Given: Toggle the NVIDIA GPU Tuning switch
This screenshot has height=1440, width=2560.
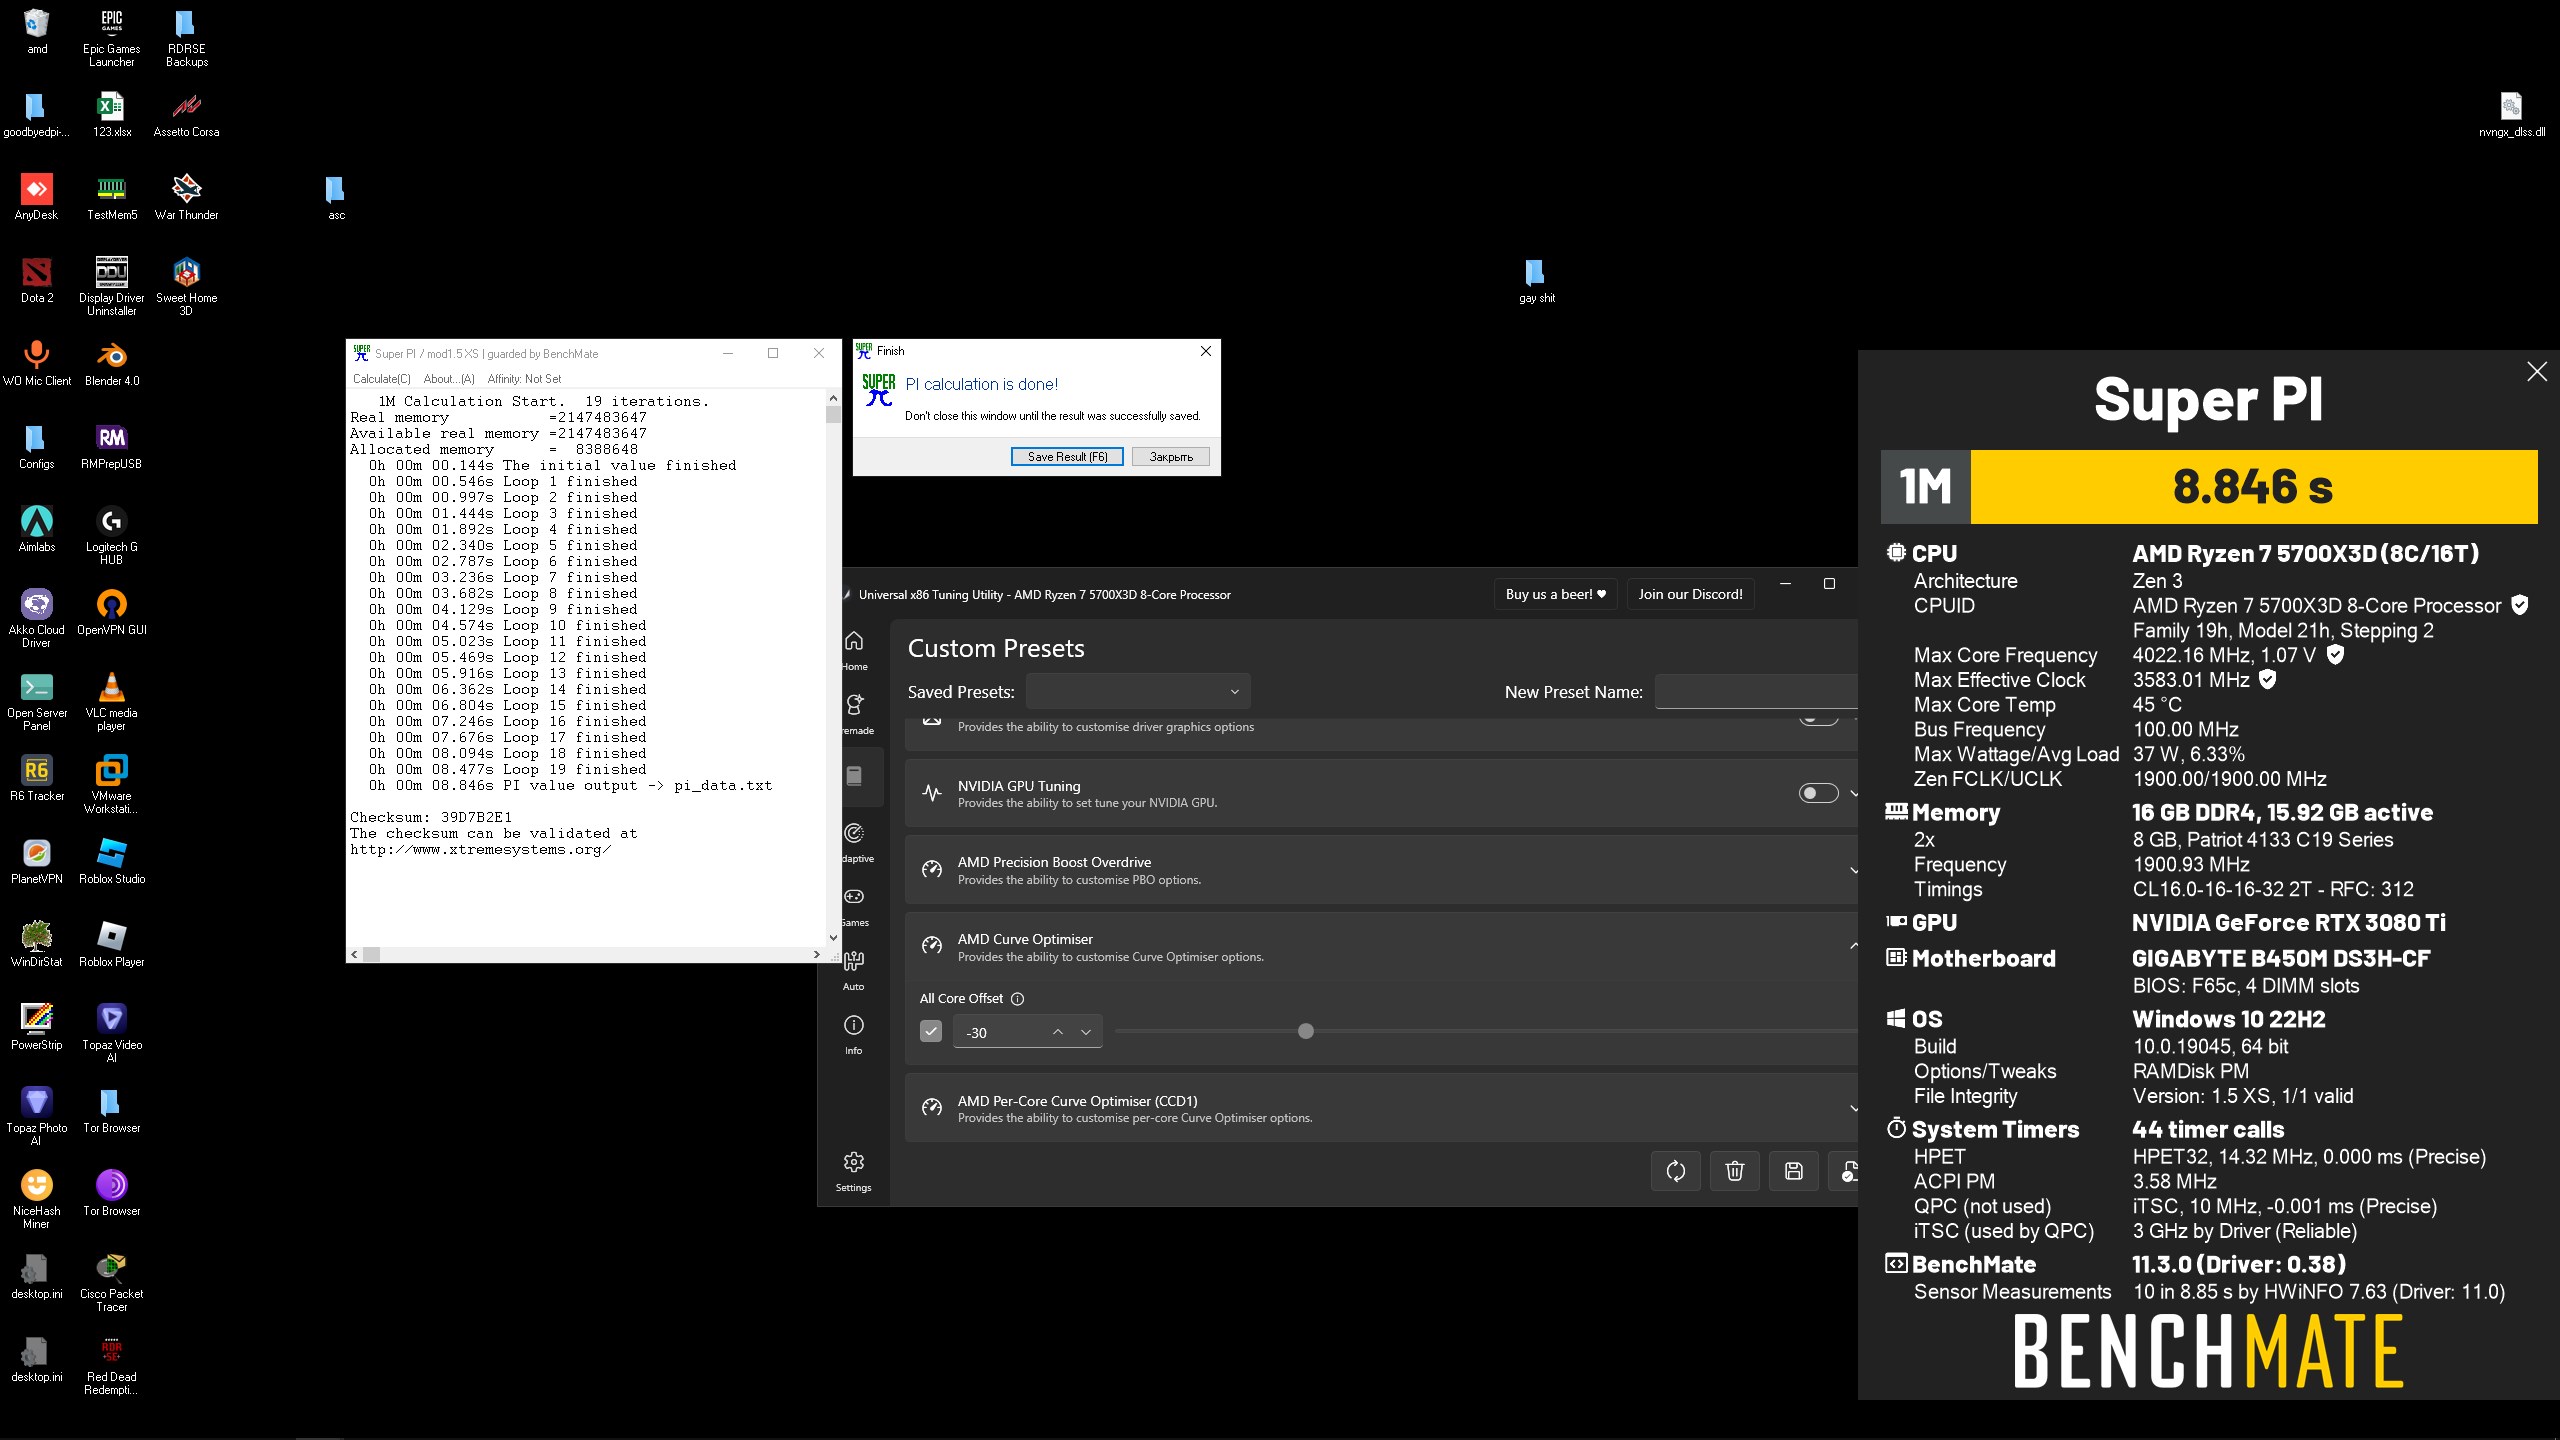Looking at the screenshot, I should tap(1818, 794).
